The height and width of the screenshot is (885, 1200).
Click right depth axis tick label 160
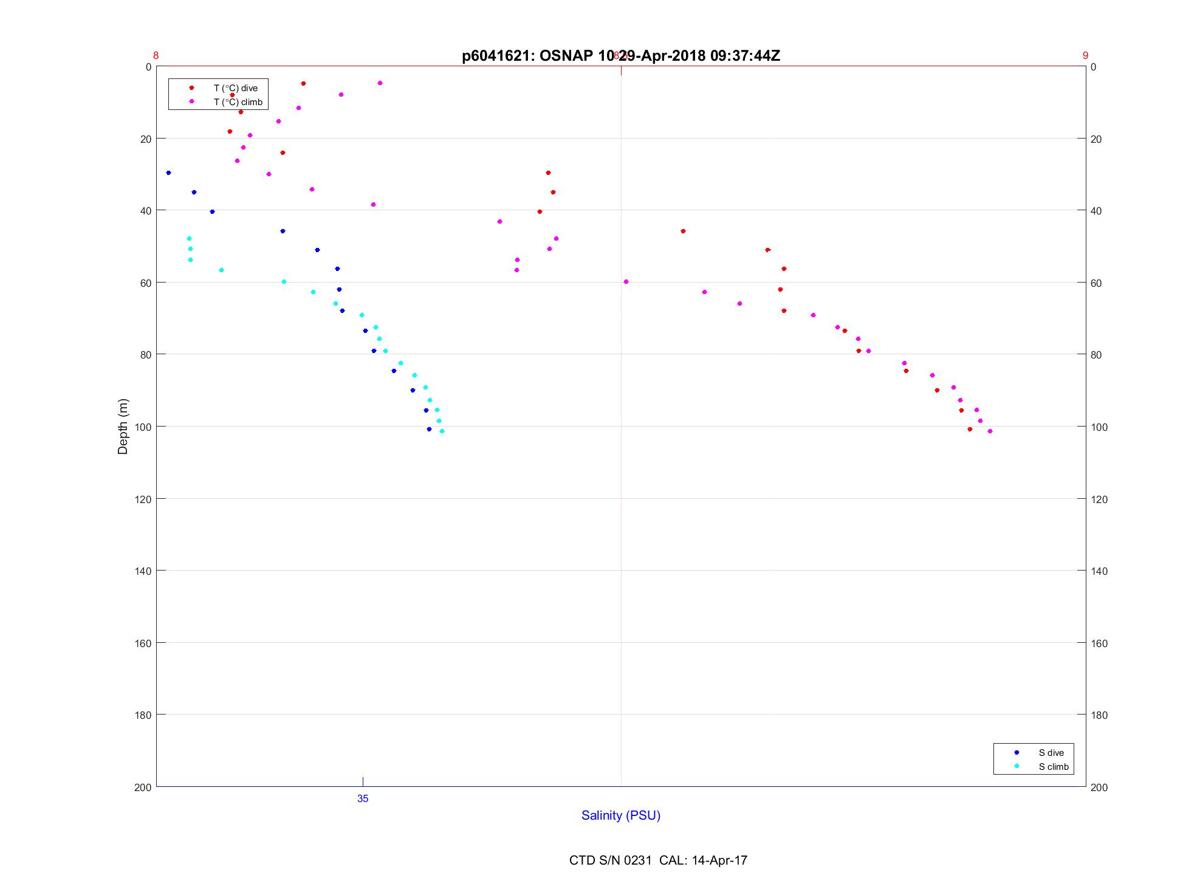1100,643
